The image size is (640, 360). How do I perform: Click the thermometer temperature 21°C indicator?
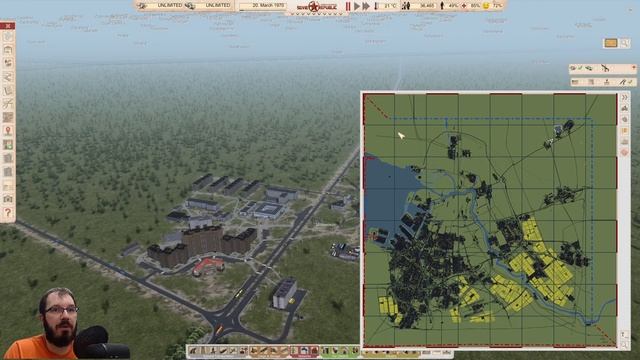[x=386, y=6]
